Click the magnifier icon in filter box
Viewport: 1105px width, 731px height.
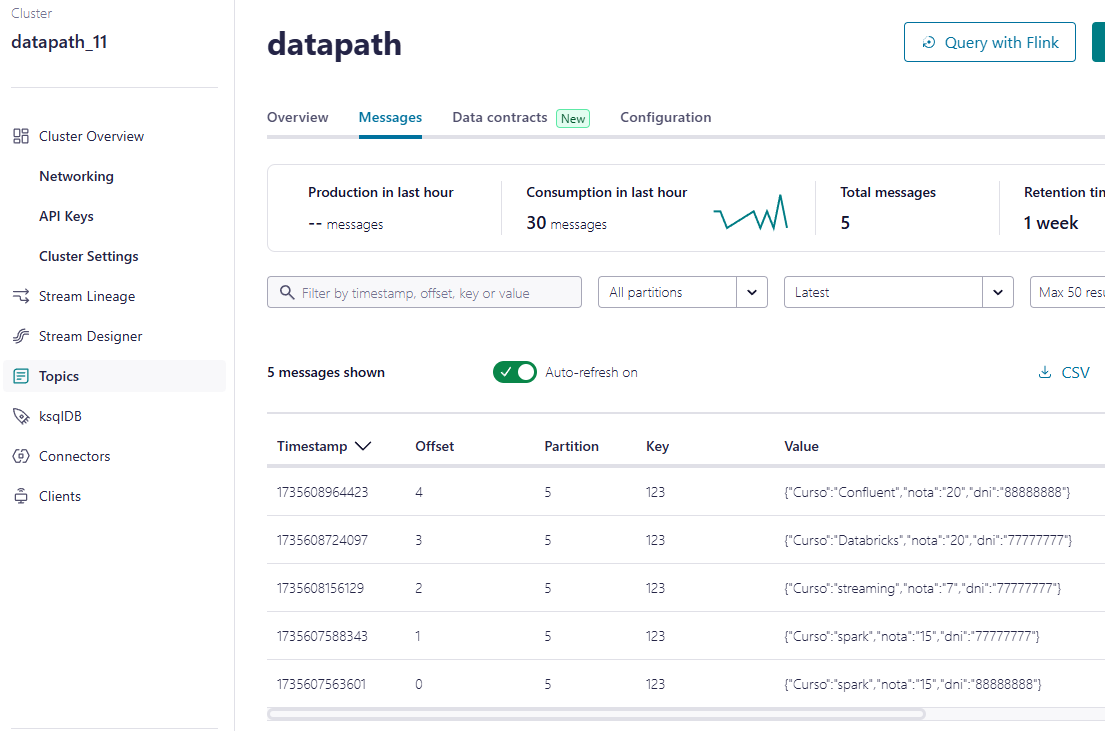coord(287,292)
